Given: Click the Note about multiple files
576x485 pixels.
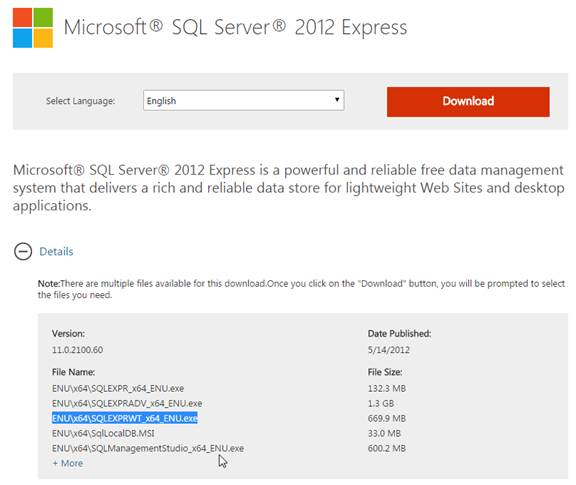Looking at the screenshot, I should tap(301, 289).
